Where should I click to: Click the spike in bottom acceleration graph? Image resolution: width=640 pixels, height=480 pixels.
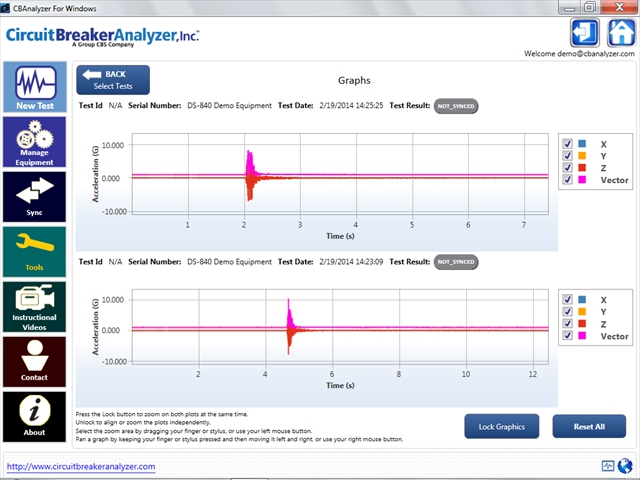coord(289,327)
